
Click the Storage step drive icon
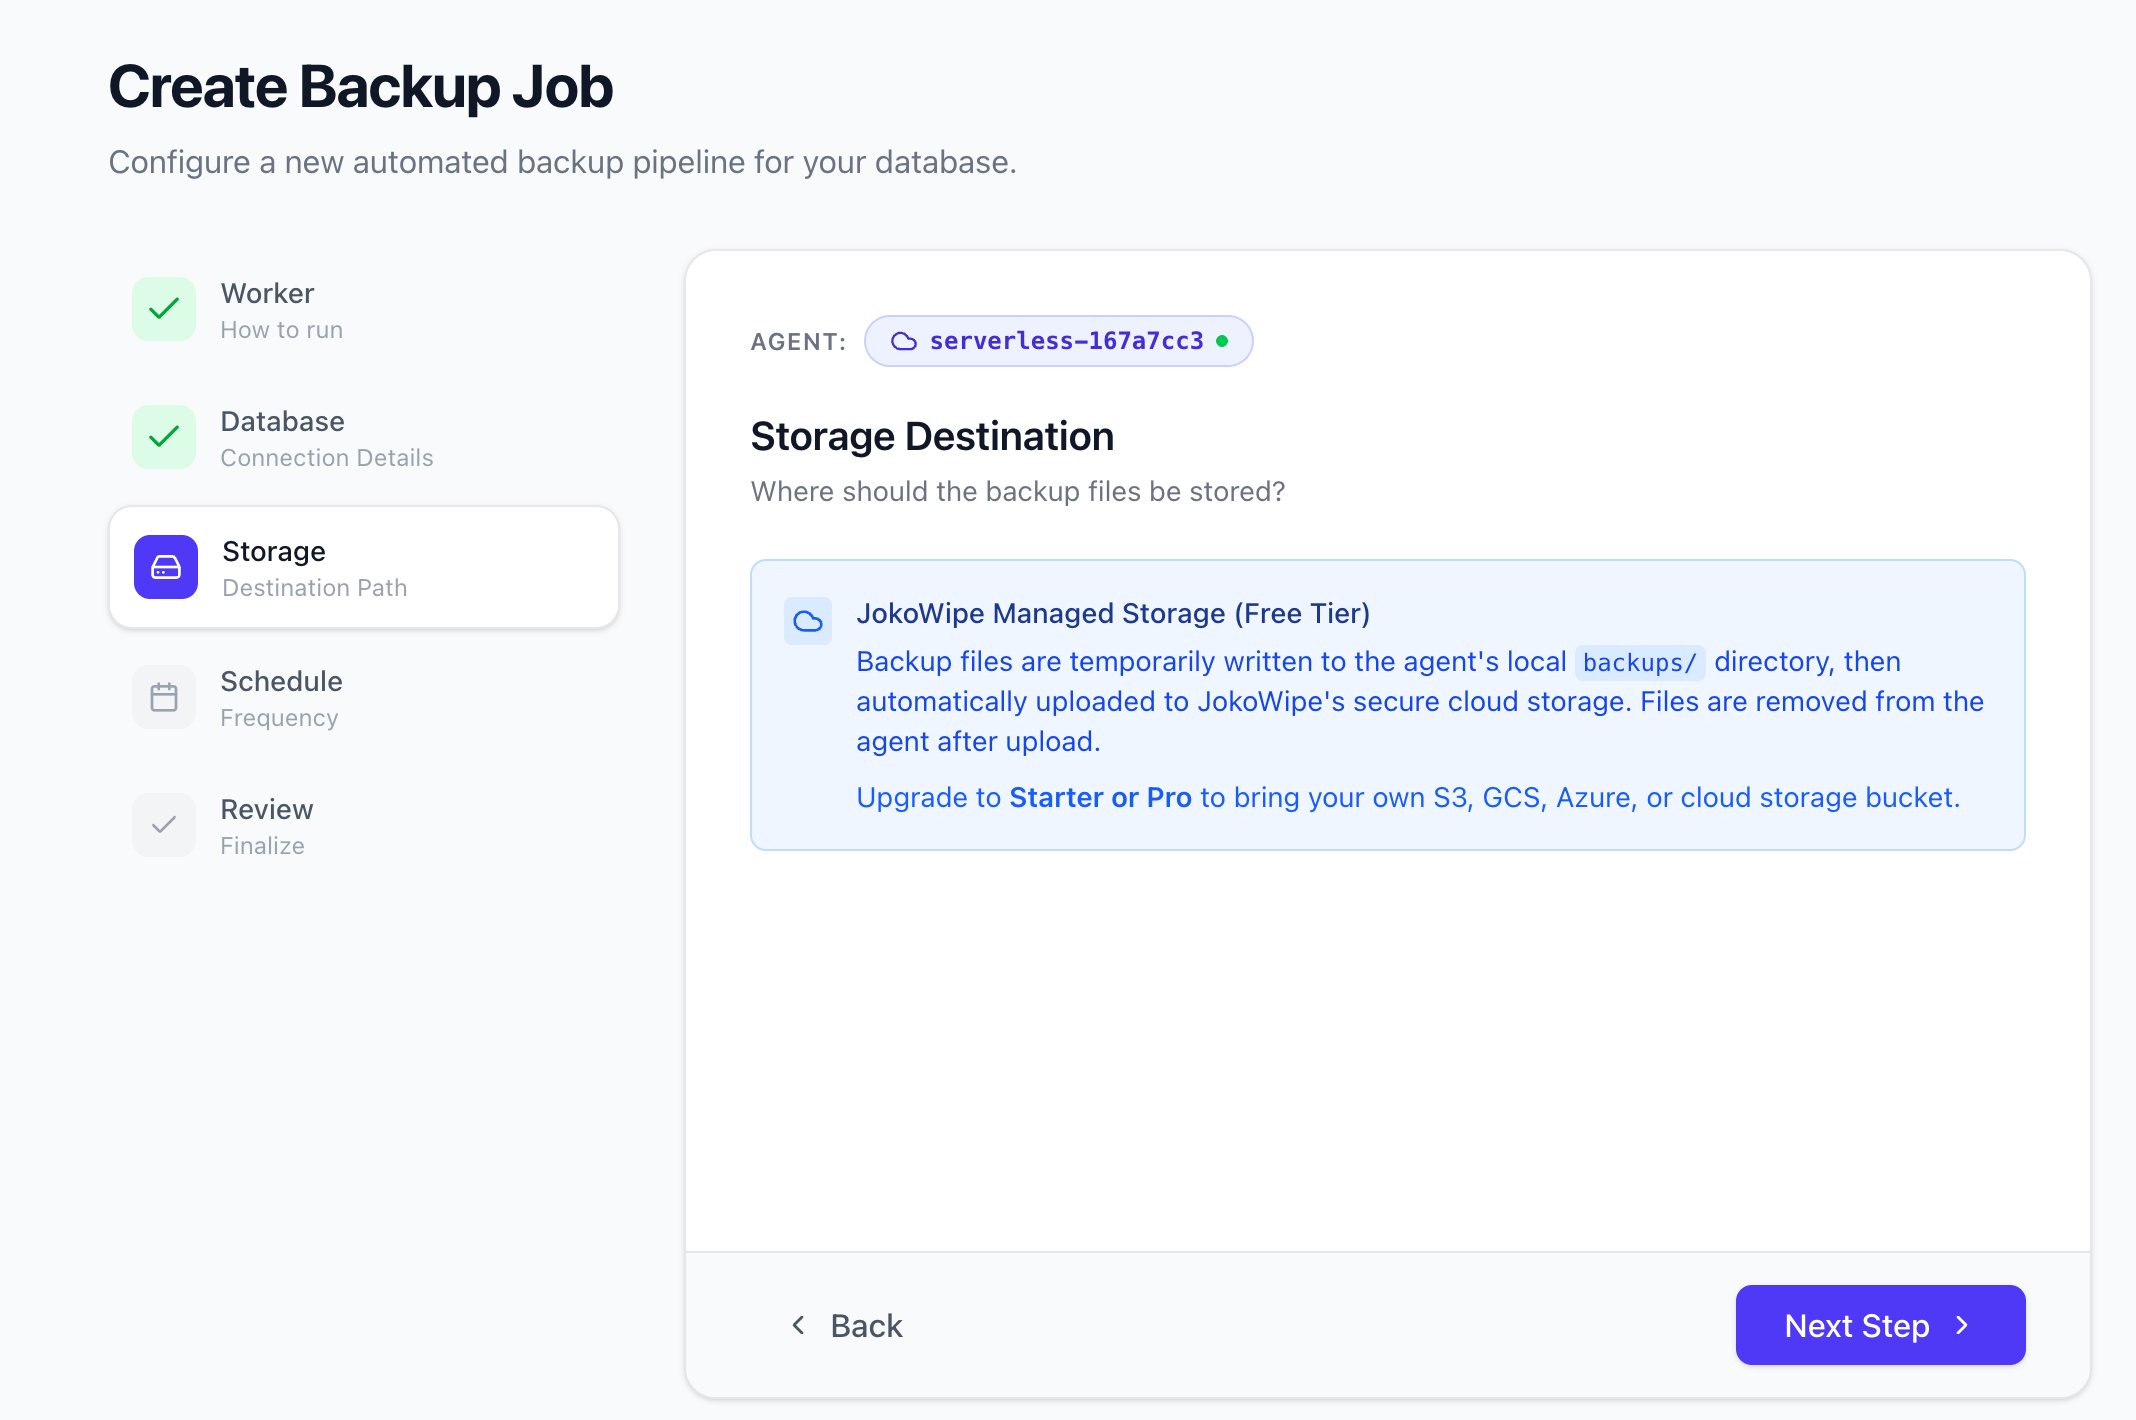166,567
